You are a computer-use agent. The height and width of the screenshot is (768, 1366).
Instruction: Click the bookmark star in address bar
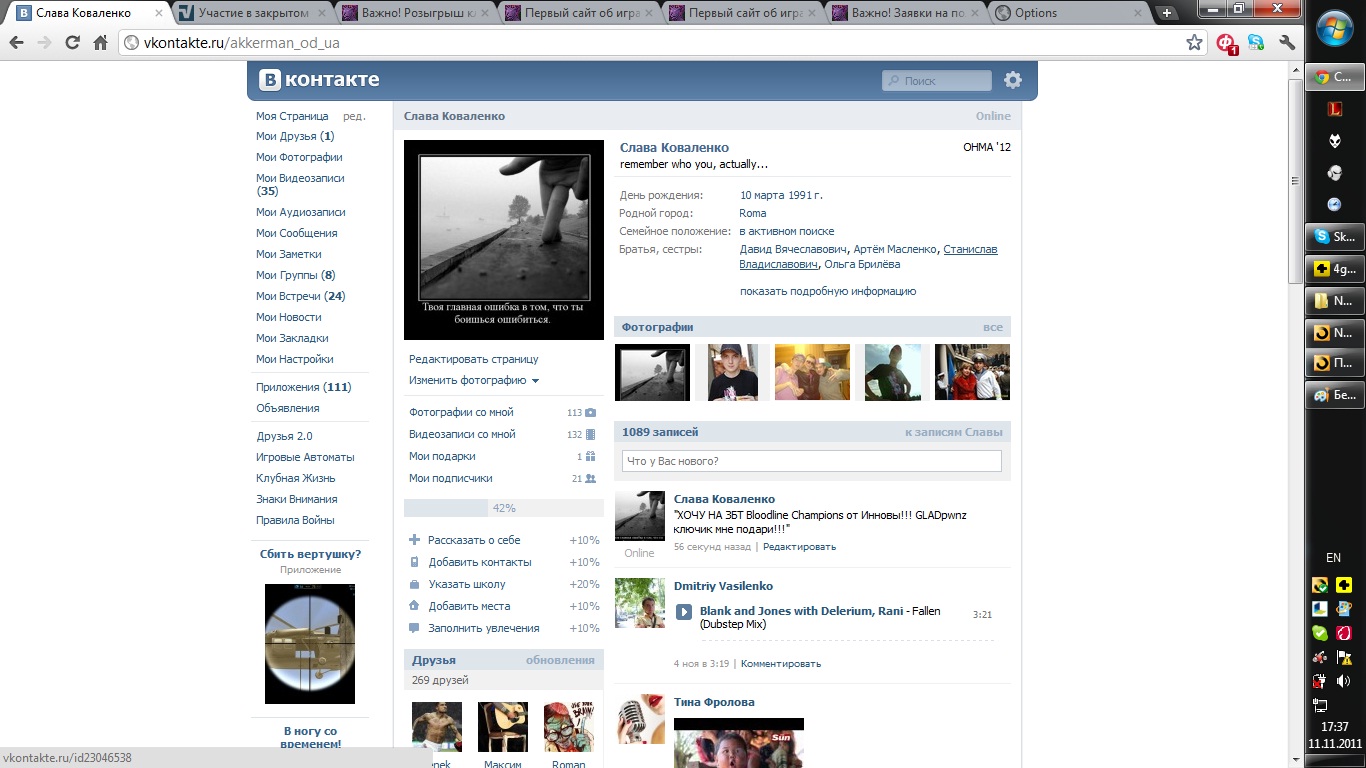coord(1194,43)
